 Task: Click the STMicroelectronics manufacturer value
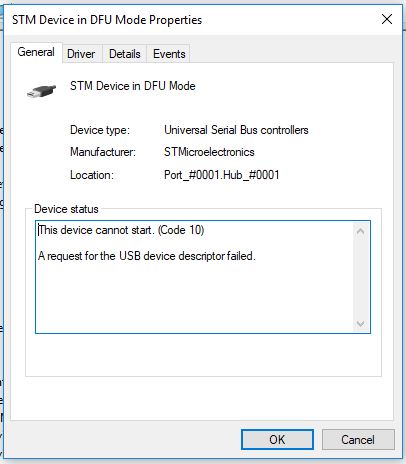(x=209, y=152)
